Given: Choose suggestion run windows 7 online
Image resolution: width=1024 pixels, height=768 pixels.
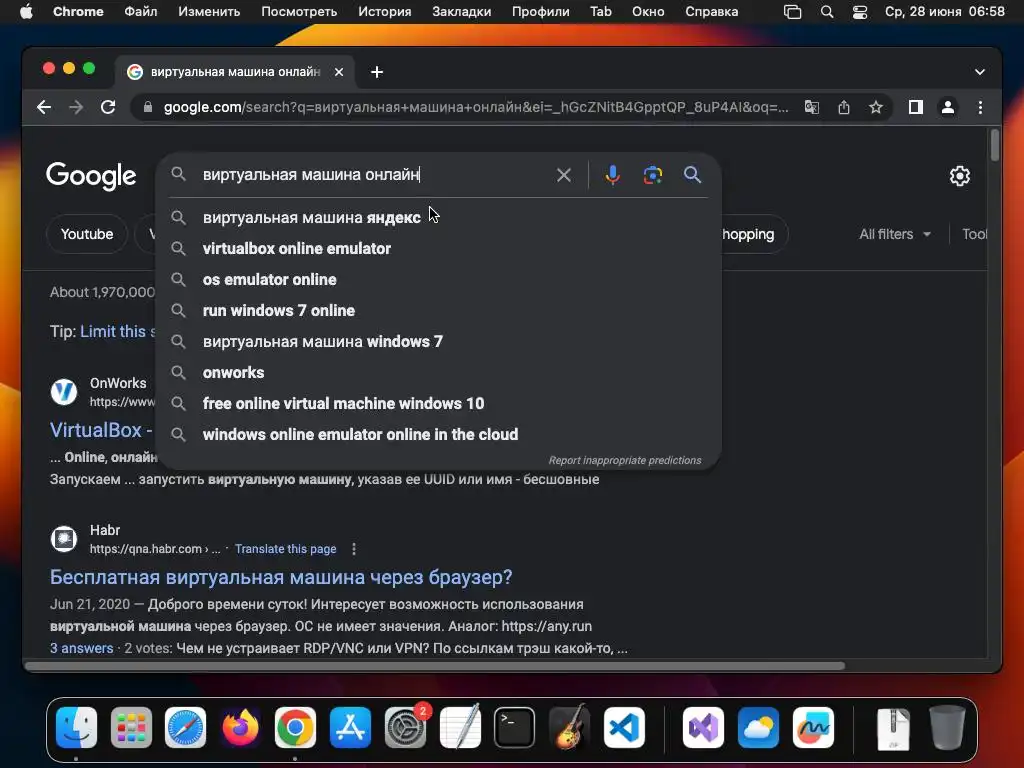Looking at the screenshot, I should pos(438,310).
